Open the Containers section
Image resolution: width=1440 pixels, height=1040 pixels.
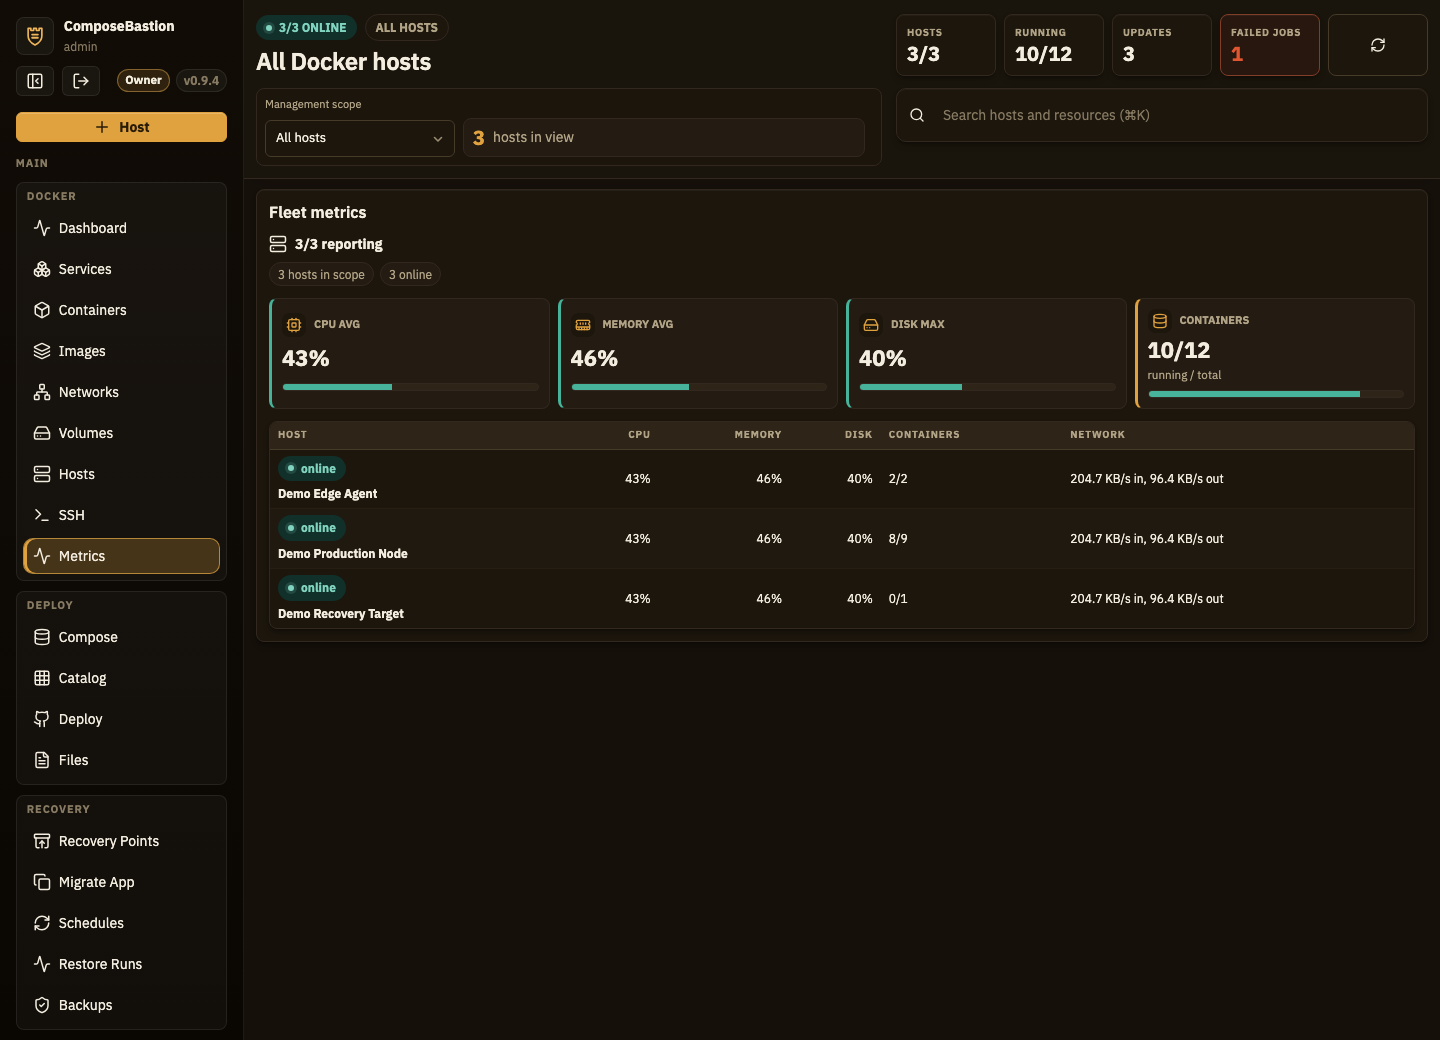coord(122,310)
